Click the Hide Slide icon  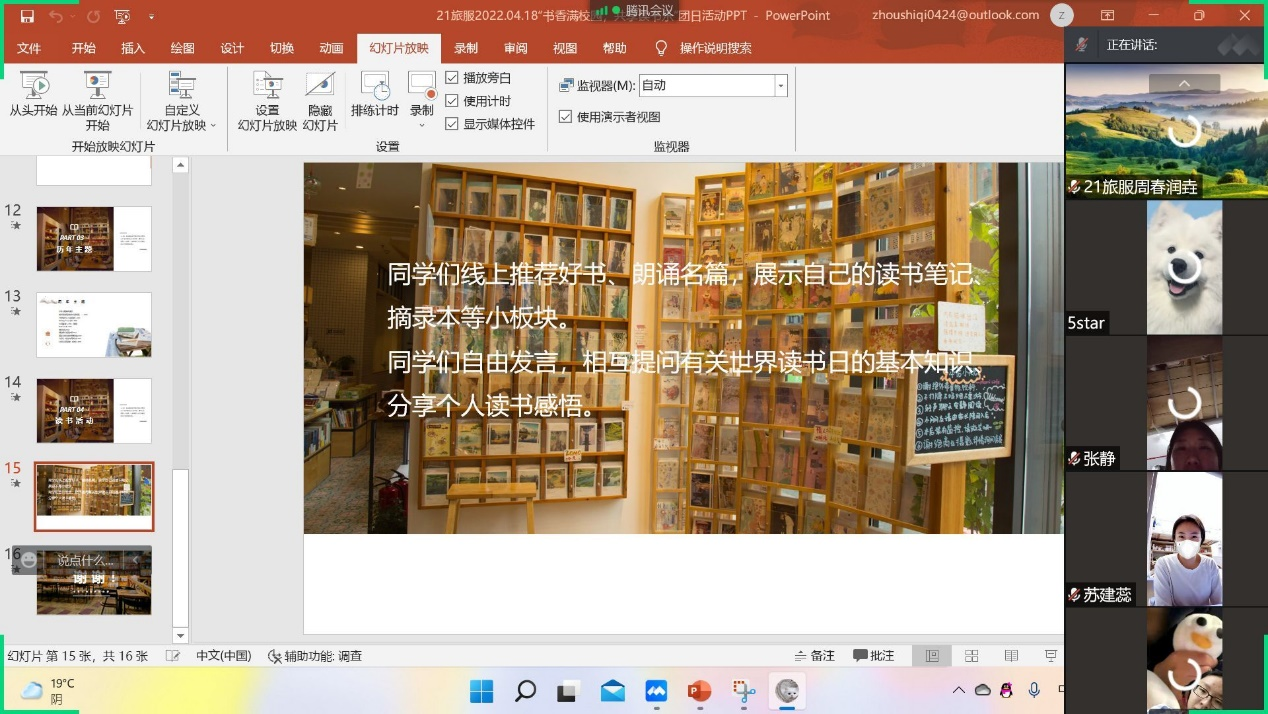click(320, 87)
